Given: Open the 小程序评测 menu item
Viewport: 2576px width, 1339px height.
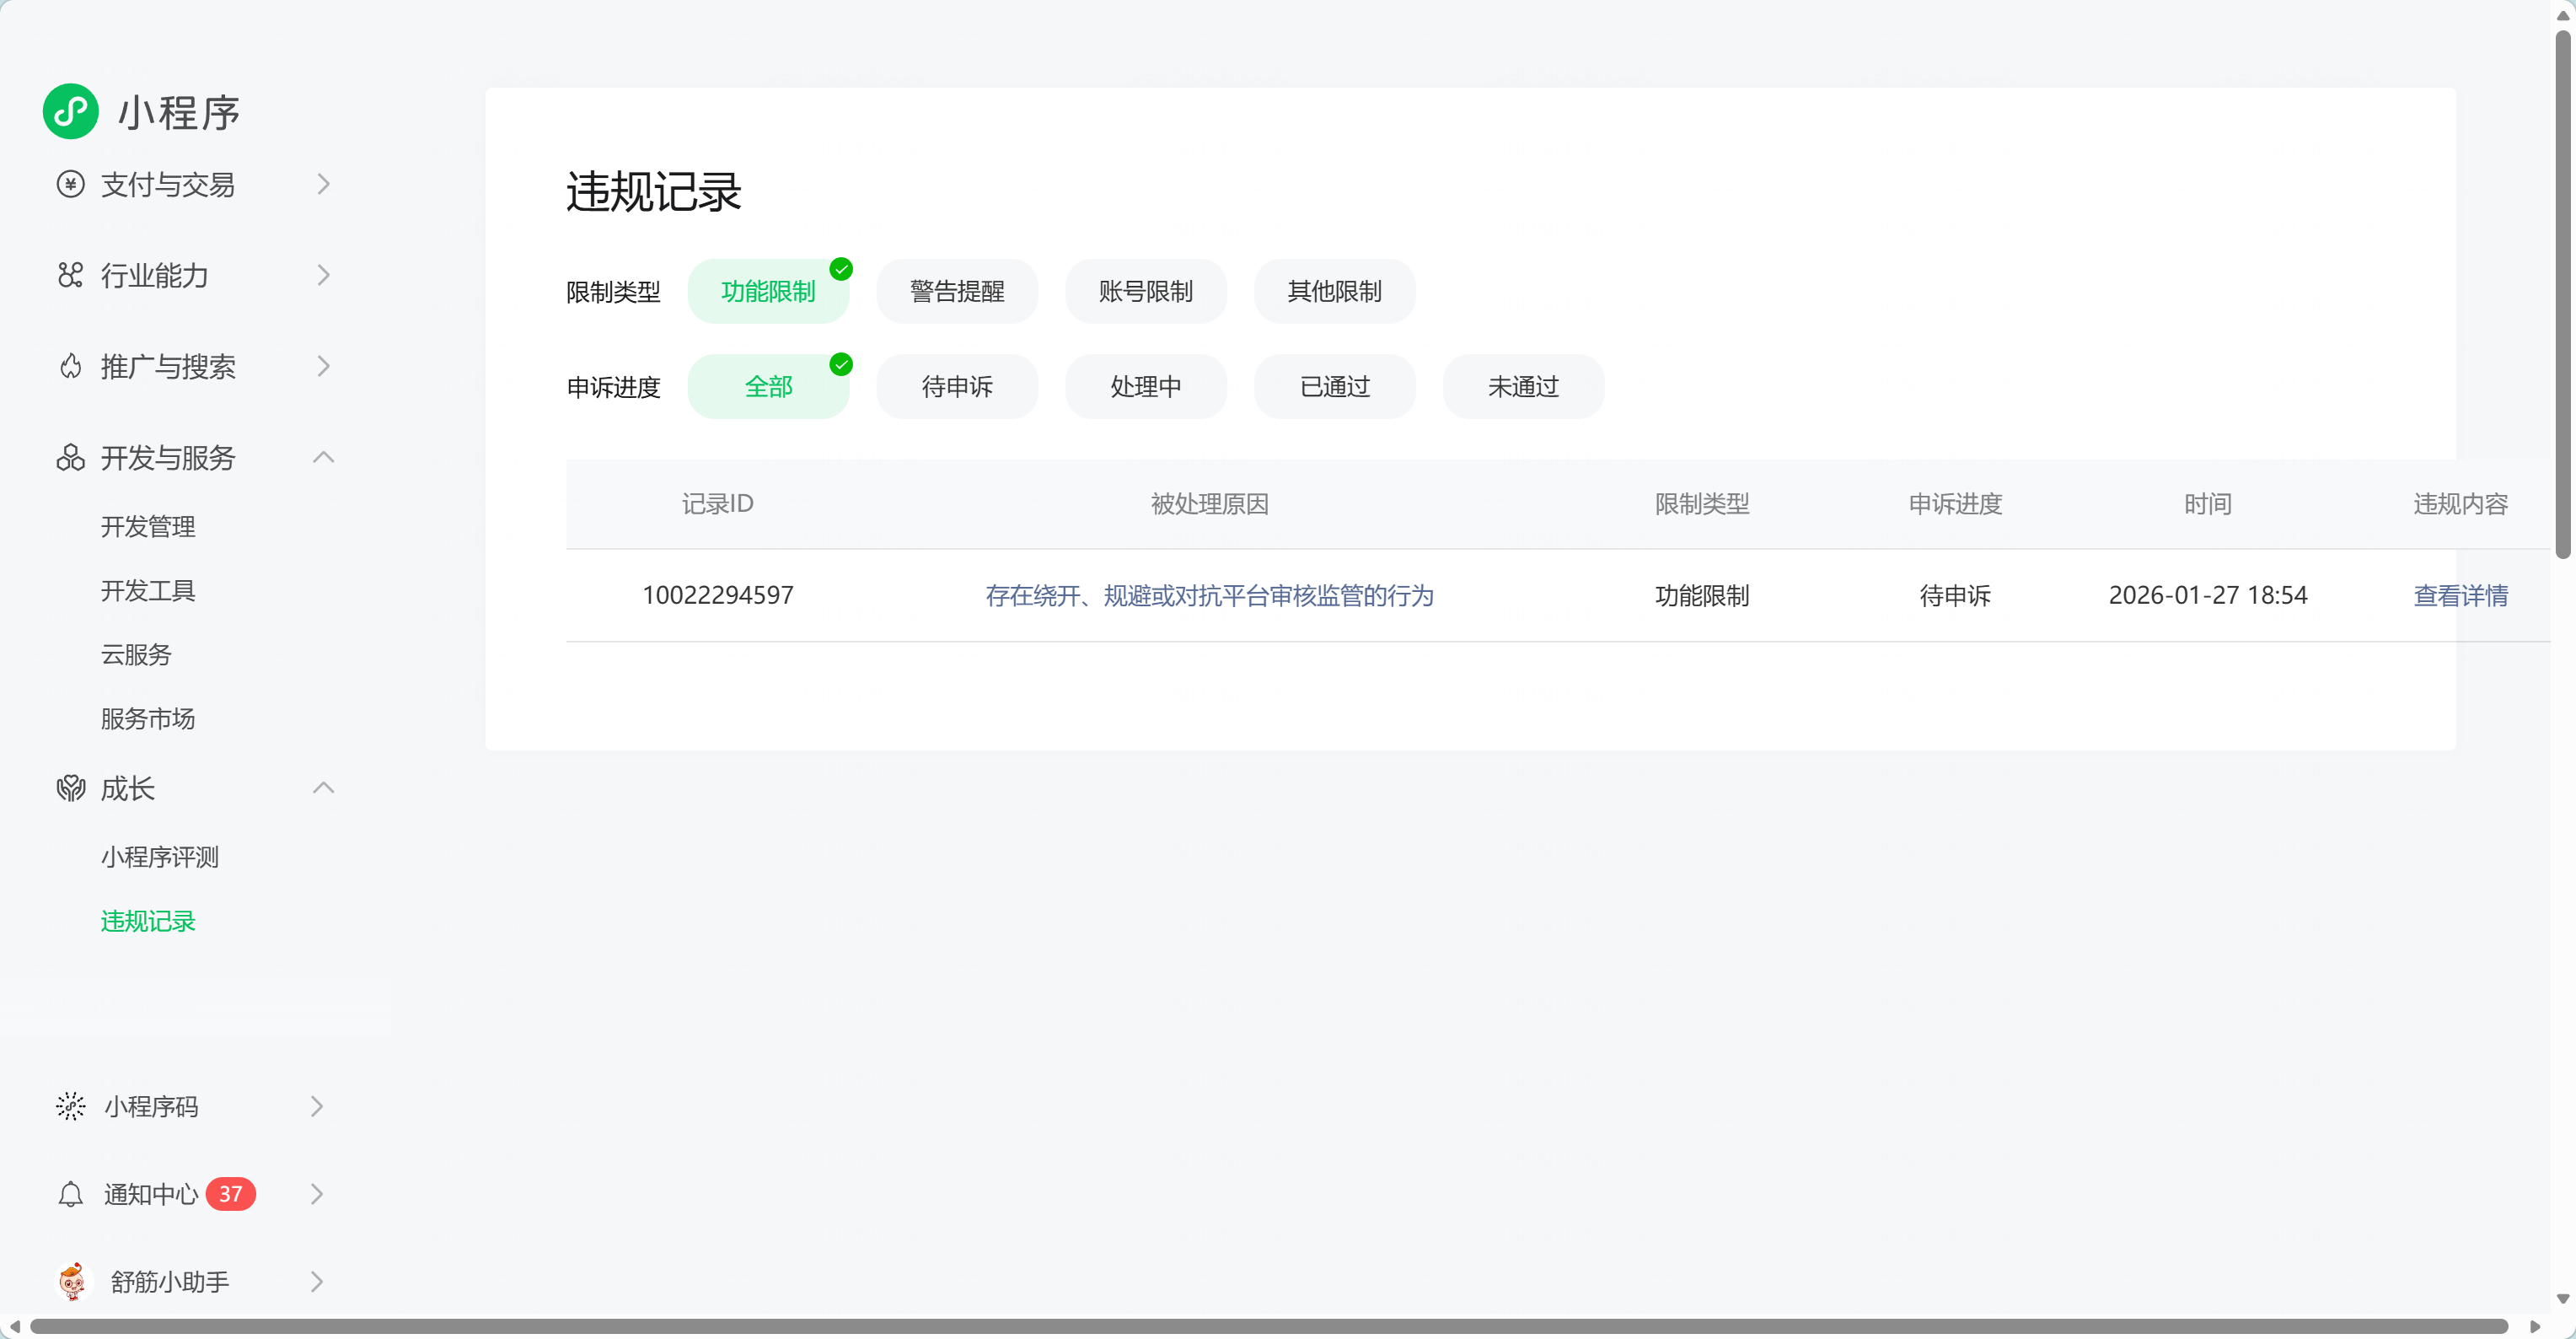Looking at the screenshot, I should point(159,857).
